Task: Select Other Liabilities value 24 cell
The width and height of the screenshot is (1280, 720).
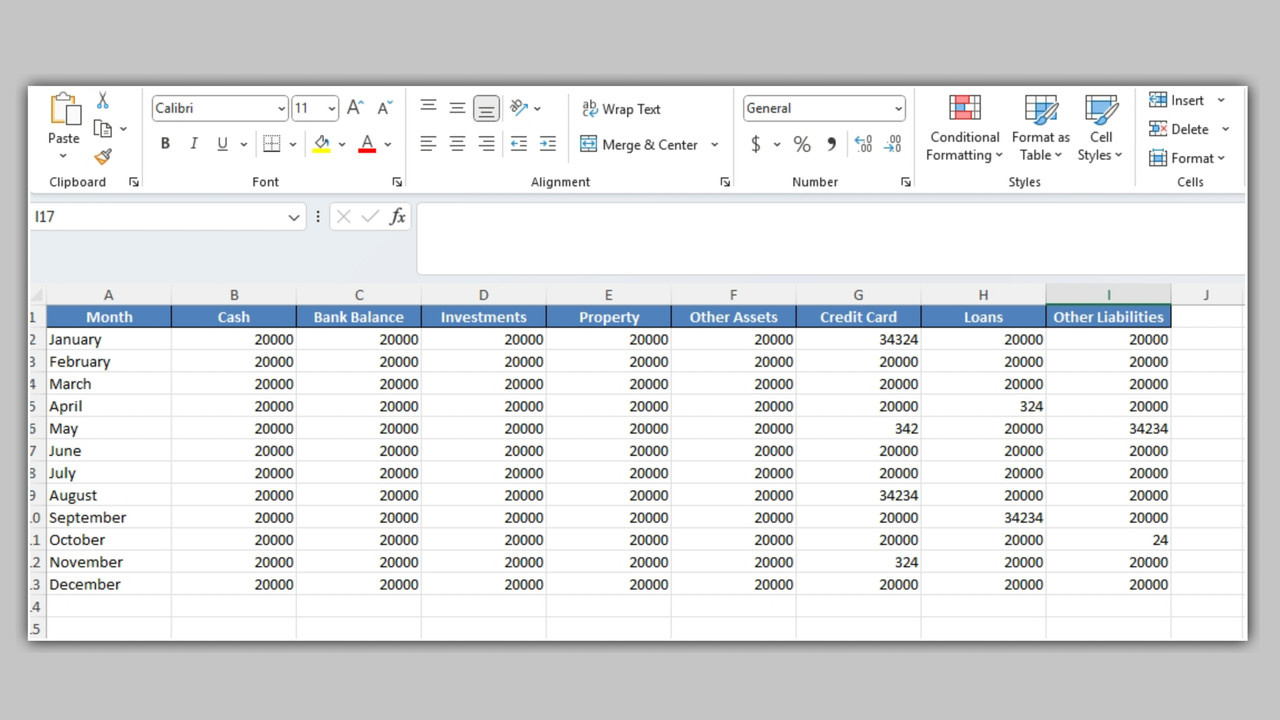Action: 1108,540
